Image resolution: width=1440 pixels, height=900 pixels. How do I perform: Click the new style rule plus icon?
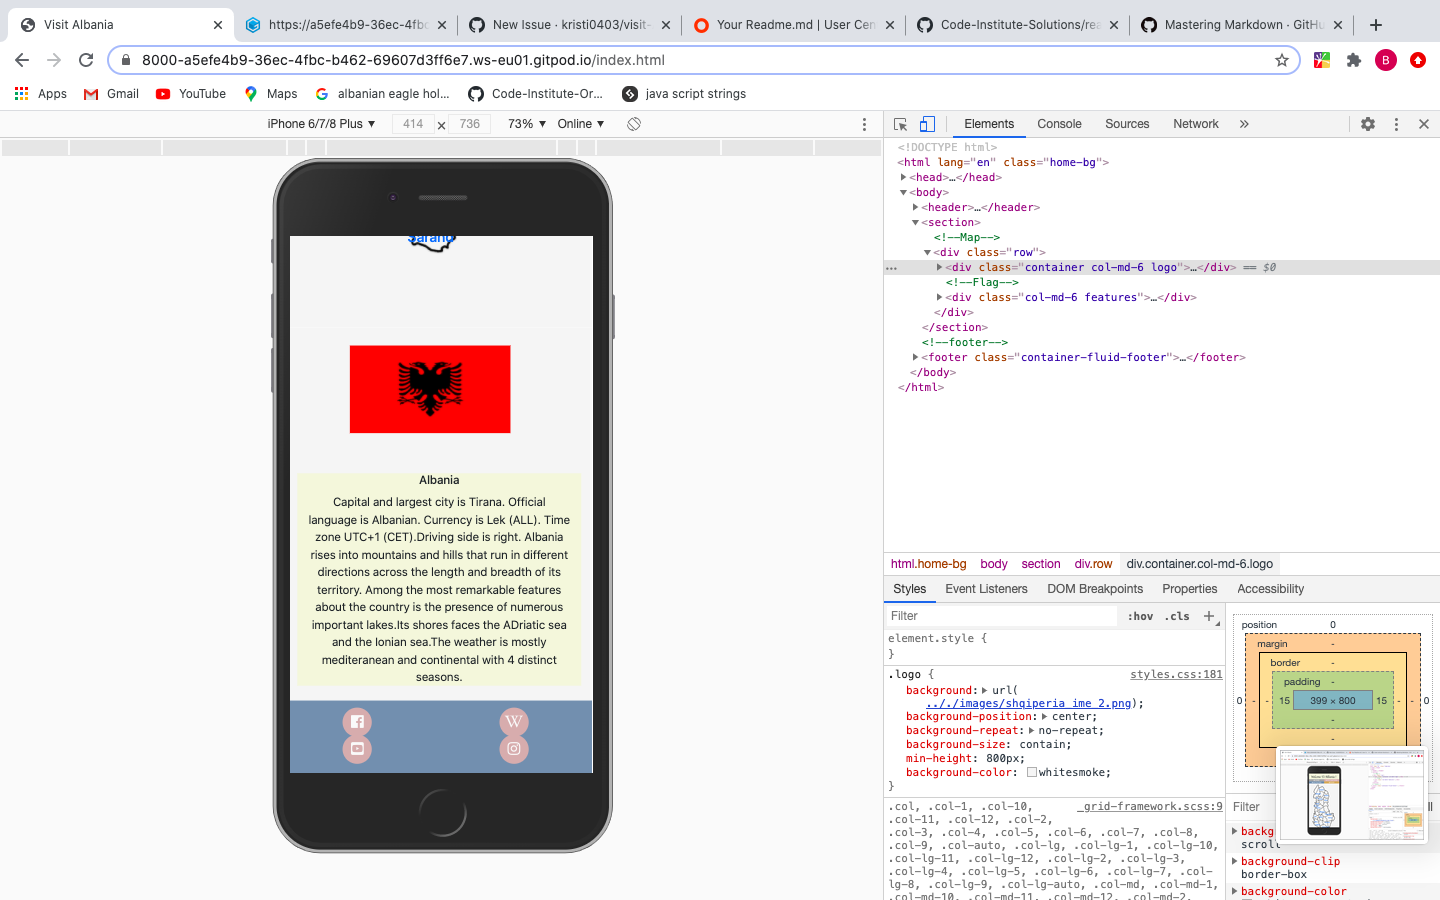tap(1209, 616)
